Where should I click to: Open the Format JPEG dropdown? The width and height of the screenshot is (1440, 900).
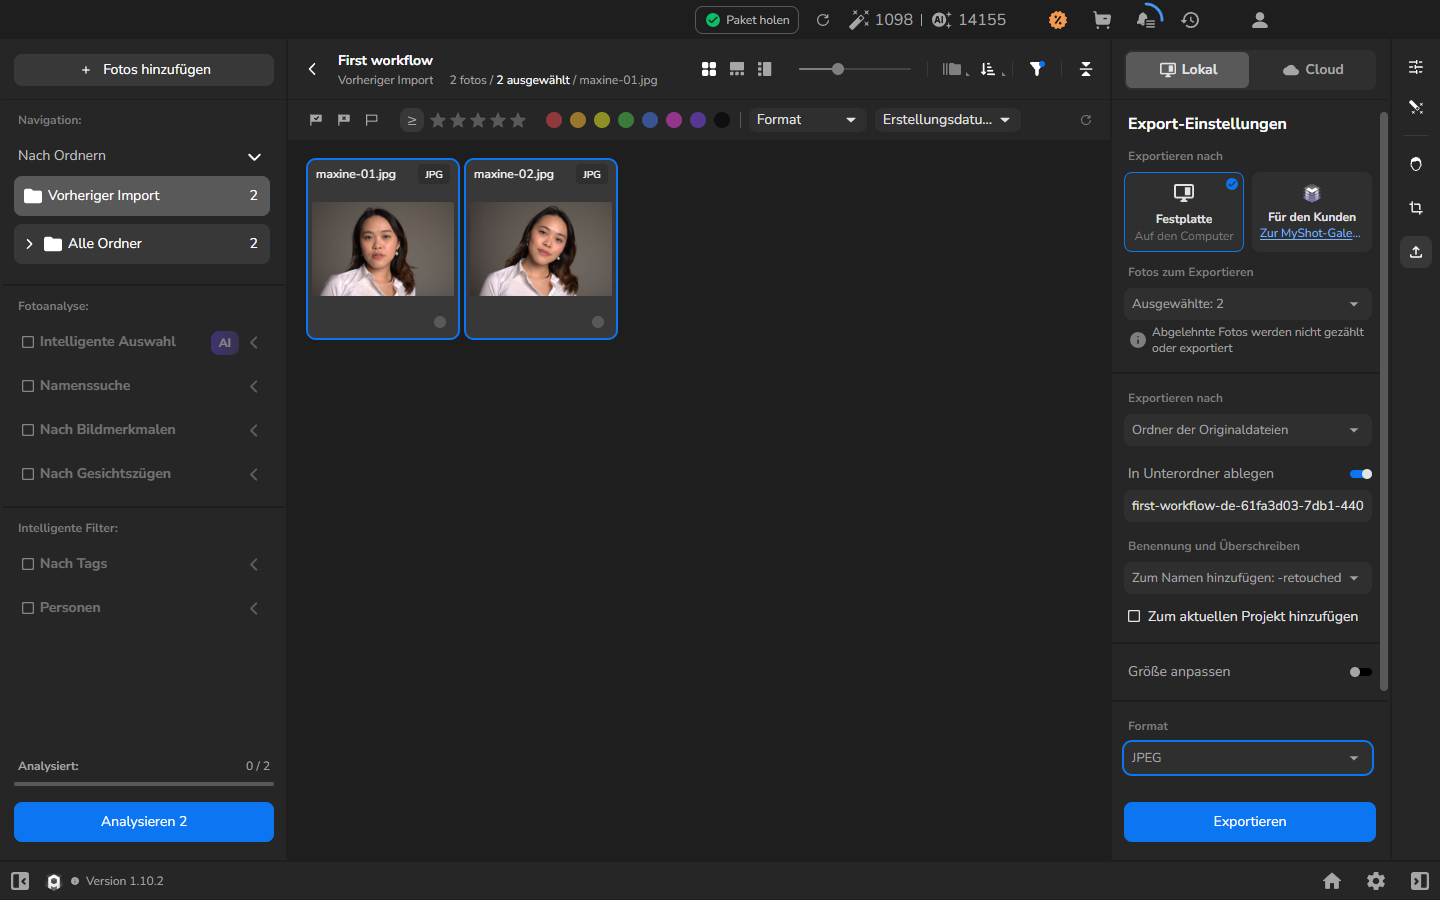1248,758
